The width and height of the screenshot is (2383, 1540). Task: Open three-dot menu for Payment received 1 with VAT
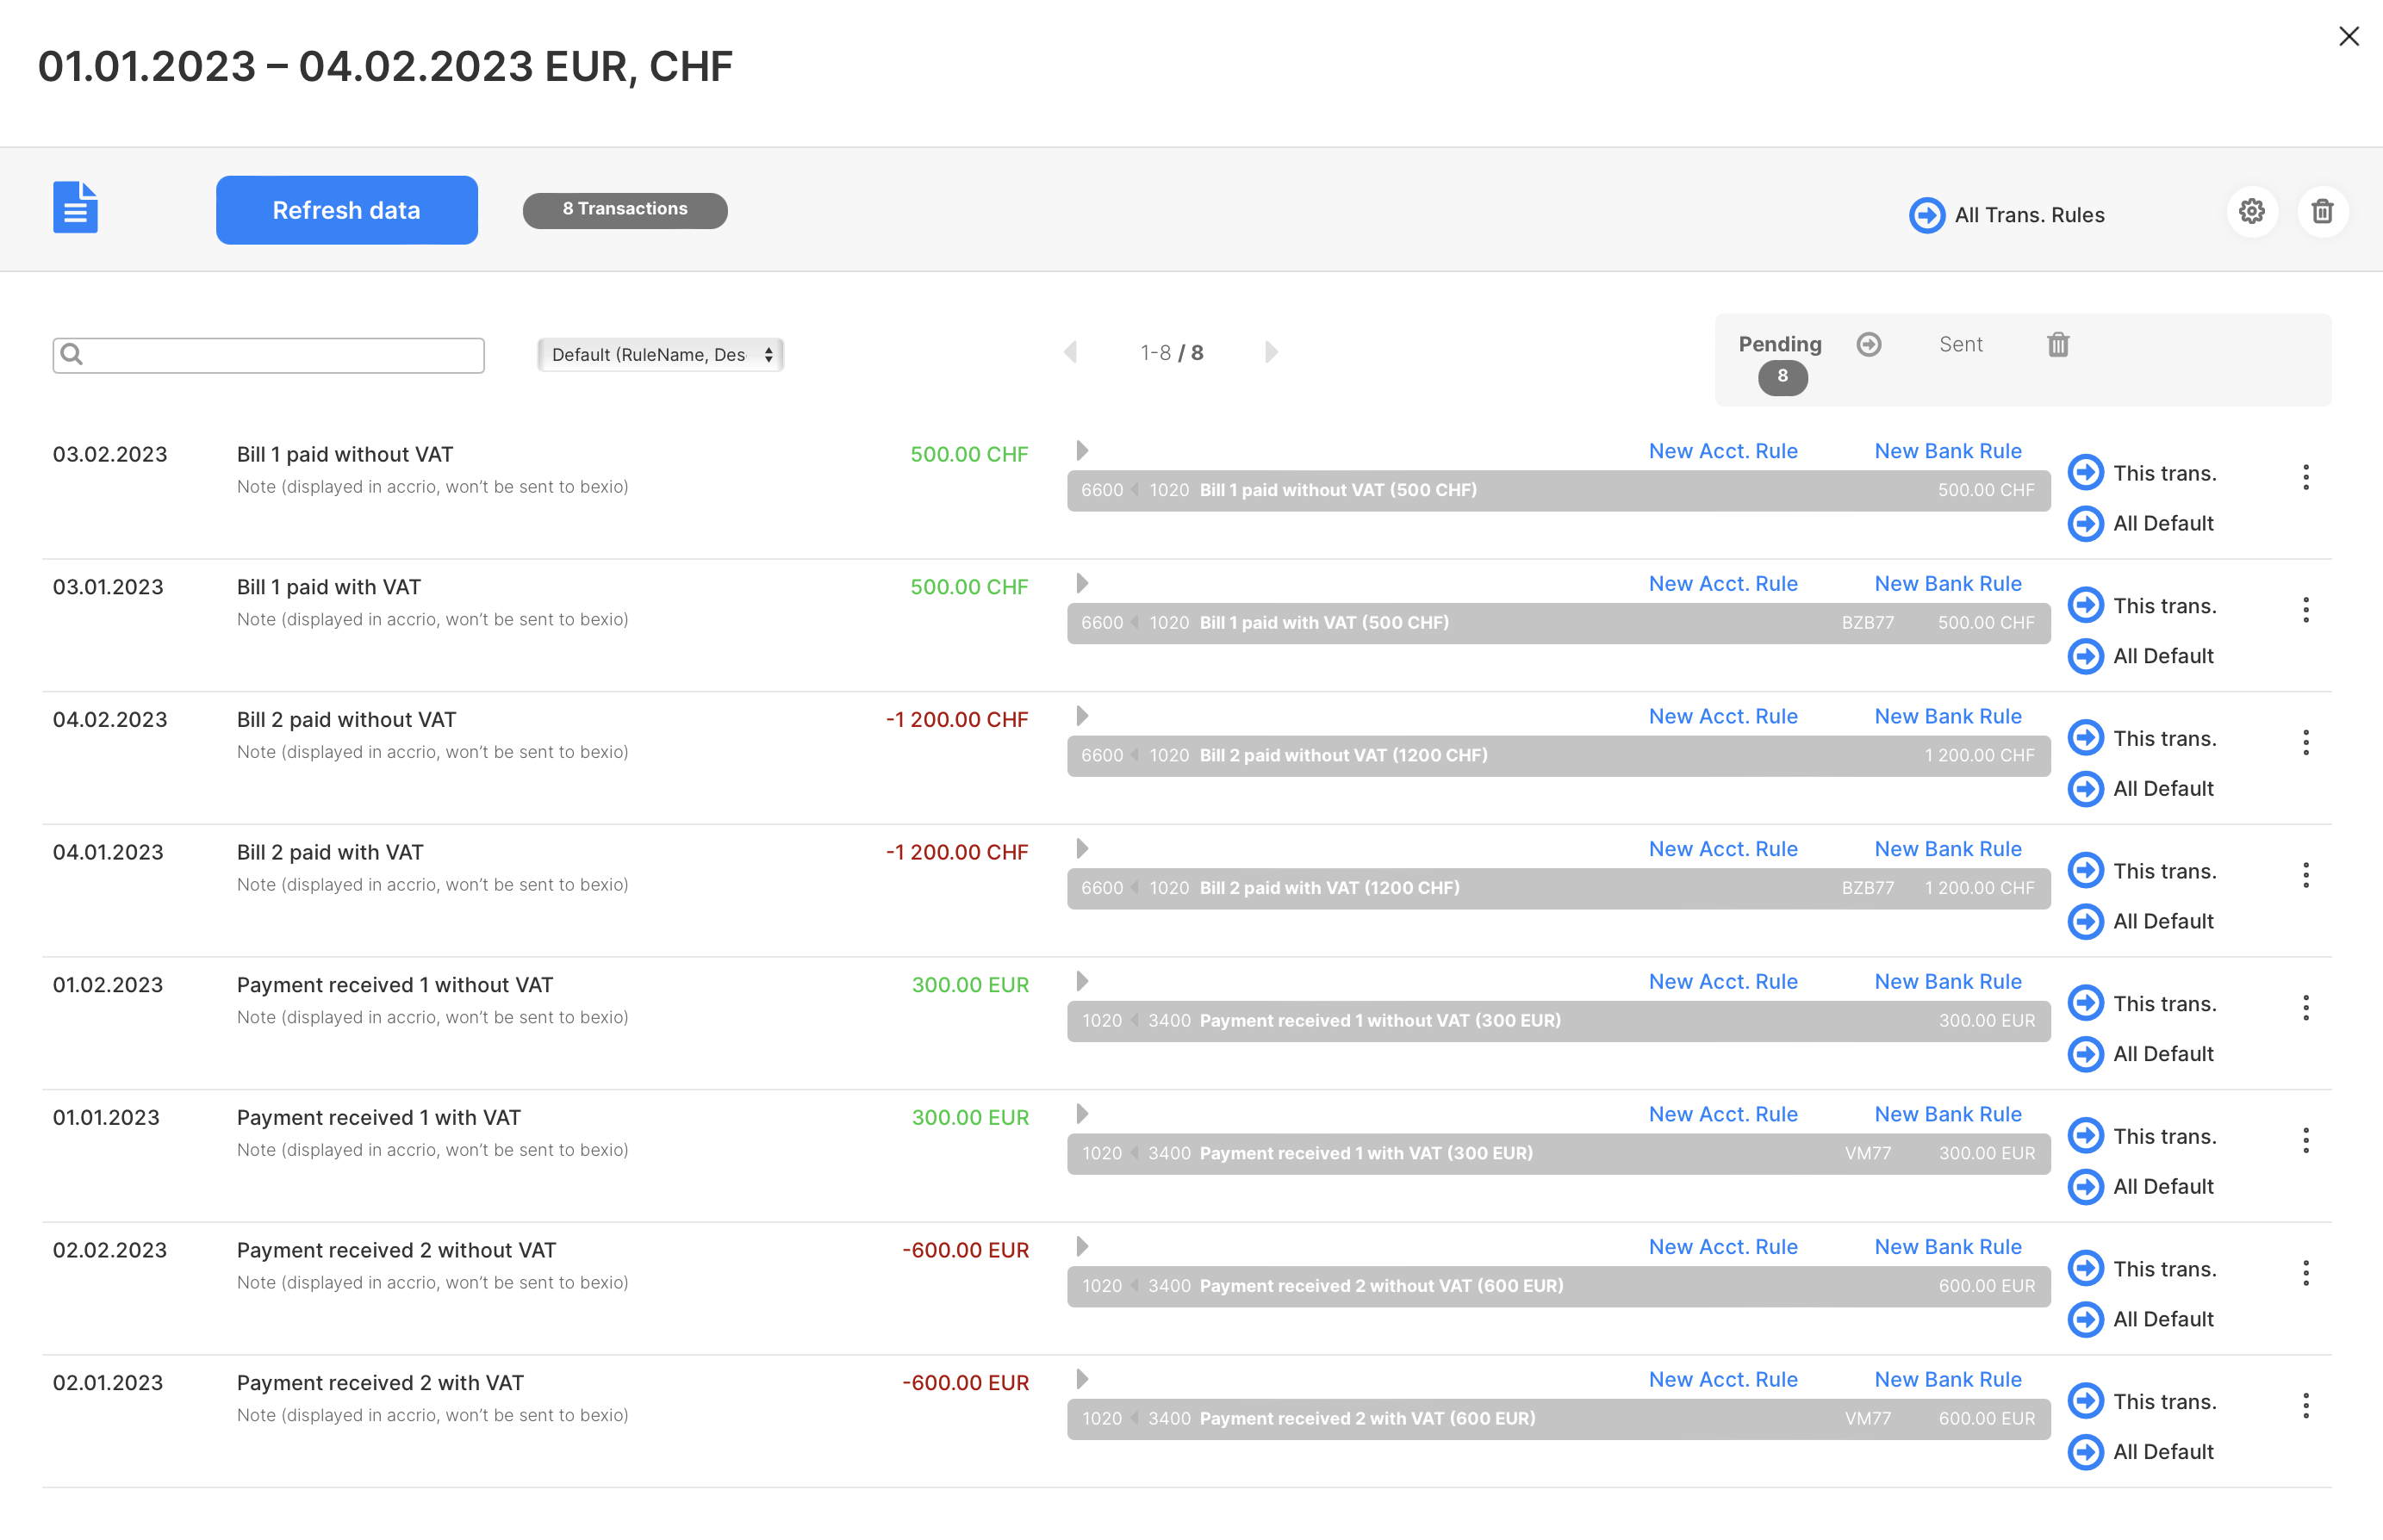tap(2305, 1140)
